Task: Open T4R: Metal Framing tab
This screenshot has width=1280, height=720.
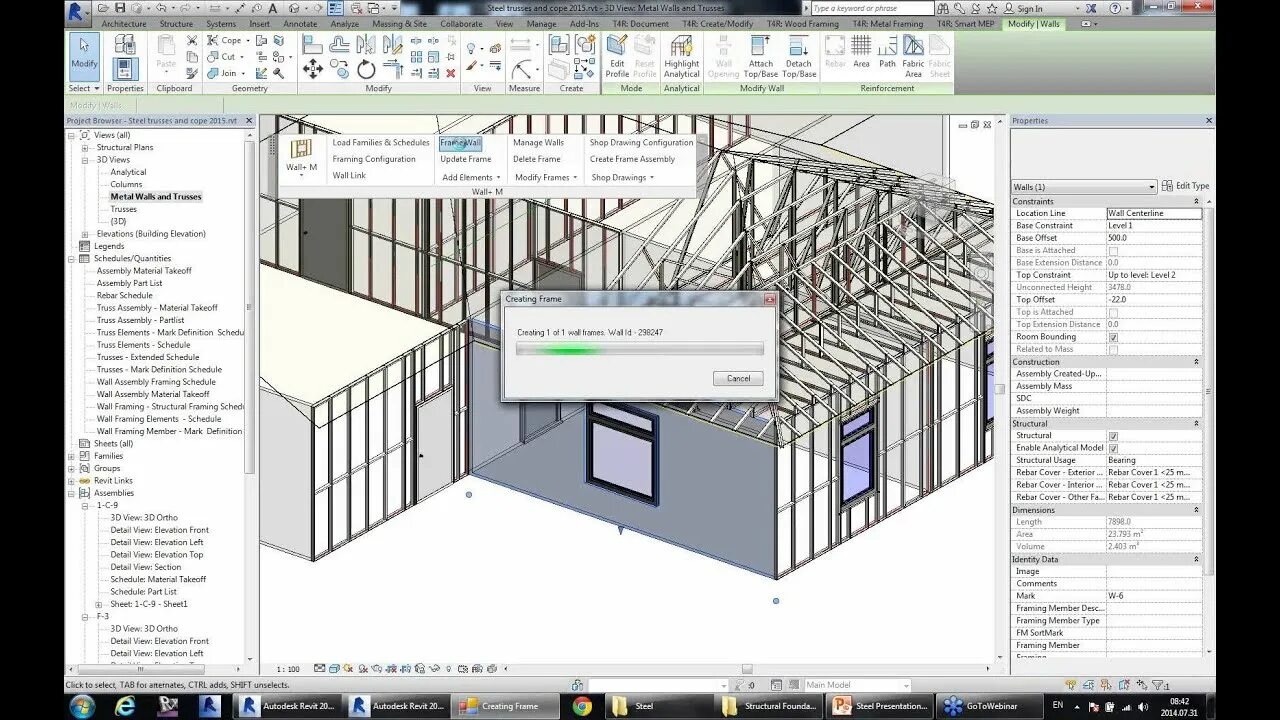Action: tap(890, 24)
